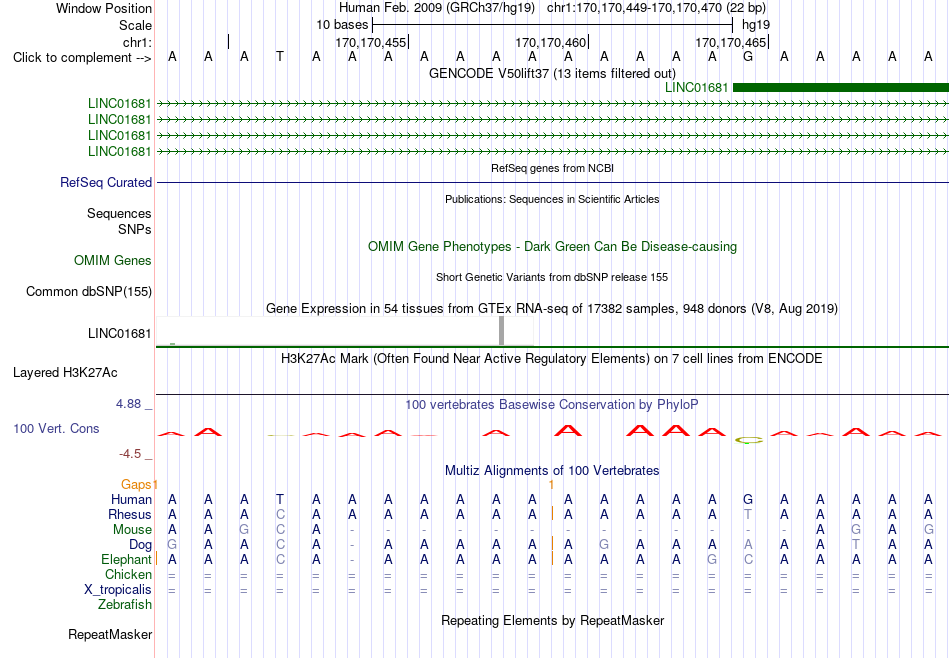Click the orange 1 gap marker mid-alignment
This screenshot has height=658, width=950.
[551, 484]
